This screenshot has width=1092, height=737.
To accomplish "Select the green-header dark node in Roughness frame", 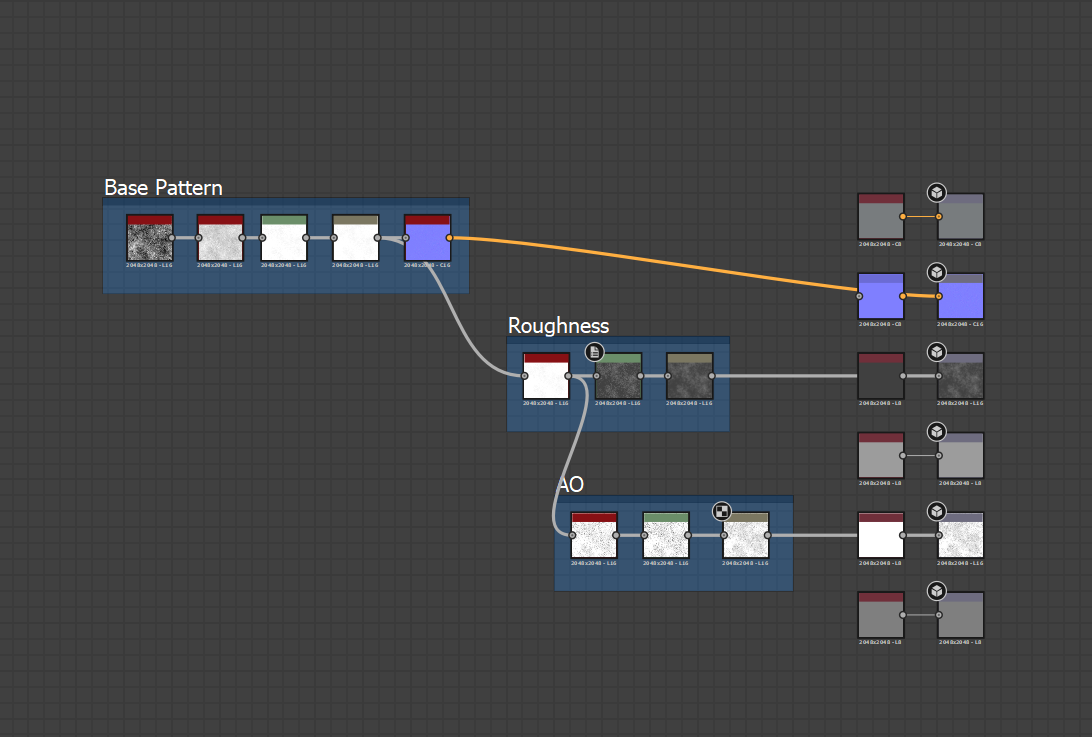I will [618, 375].
